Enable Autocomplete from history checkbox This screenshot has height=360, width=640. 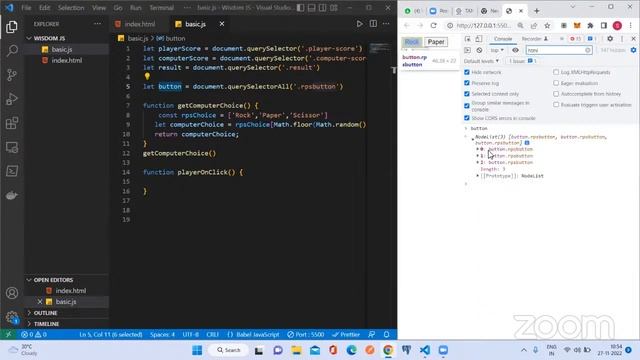click(x=556, y=94)
